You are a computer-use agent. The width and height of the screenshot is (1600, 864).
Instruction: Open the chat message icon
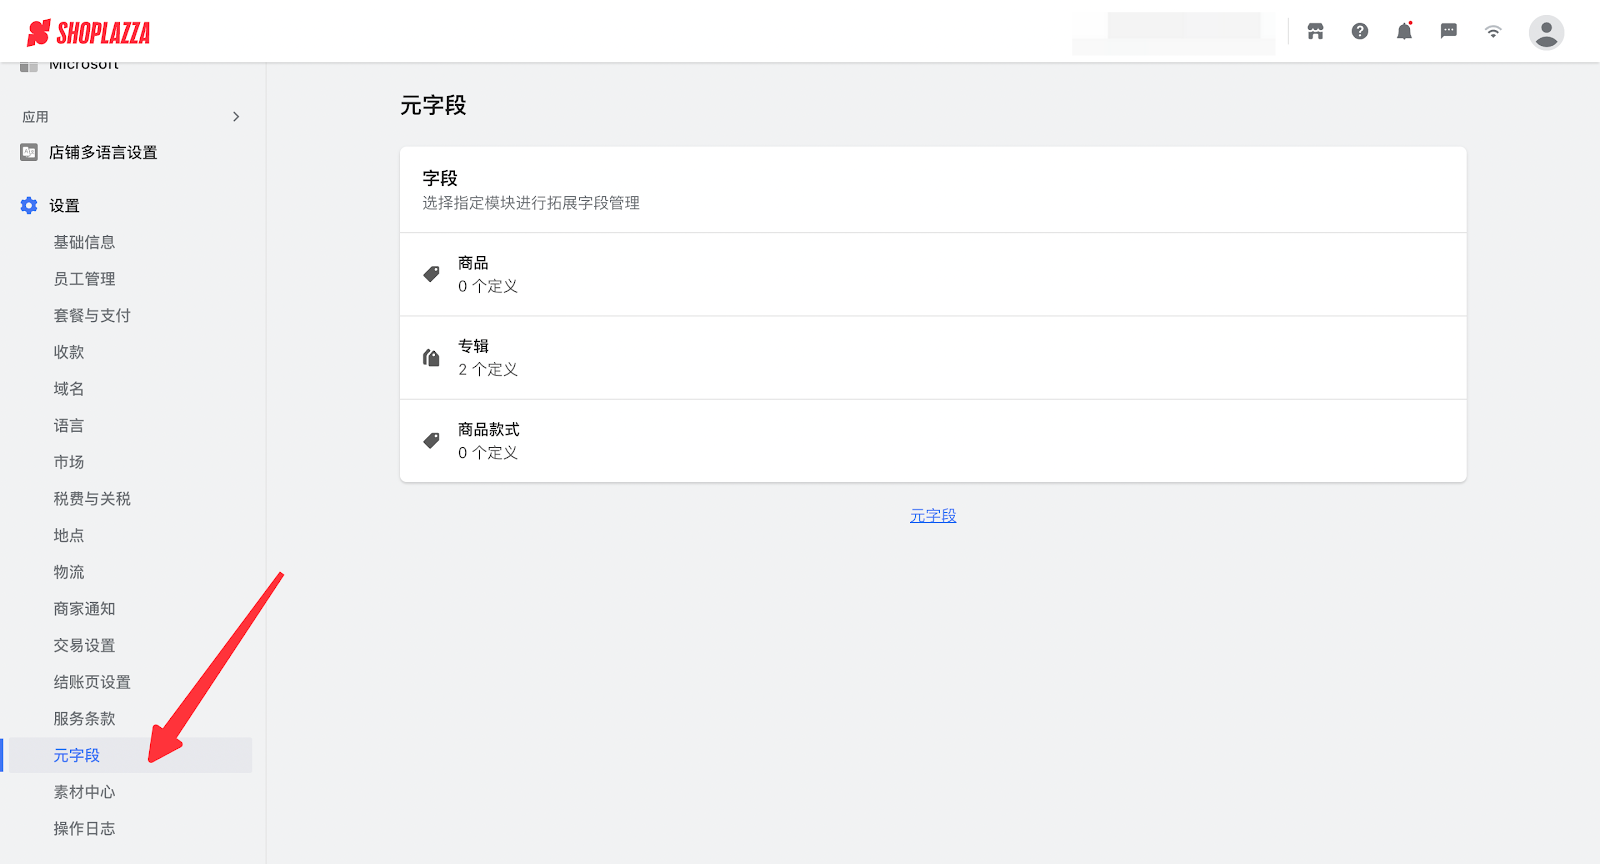[x=1448, y=32]
